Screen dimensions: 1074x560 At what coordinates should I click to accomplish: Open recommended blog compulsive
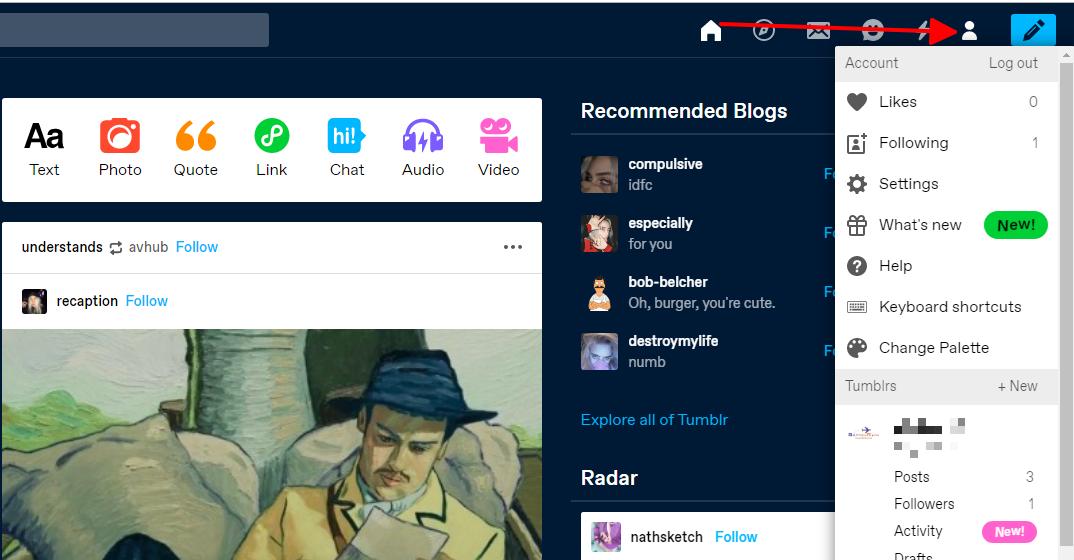tap(665, 164)
